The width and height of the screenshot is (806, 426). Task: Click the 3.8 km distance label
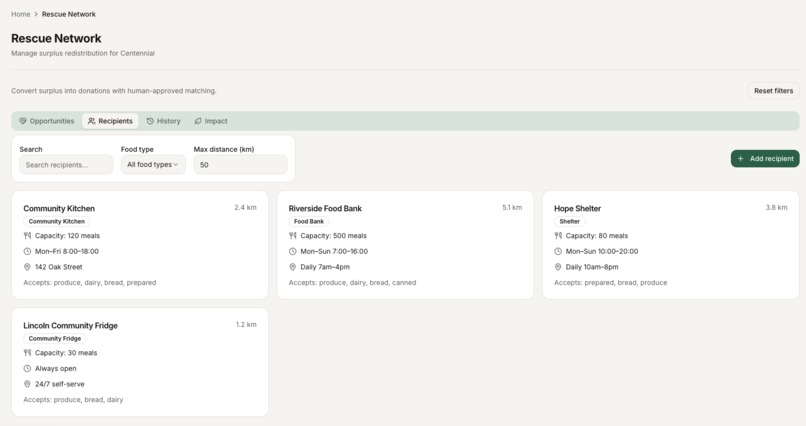tap(776, 208)
